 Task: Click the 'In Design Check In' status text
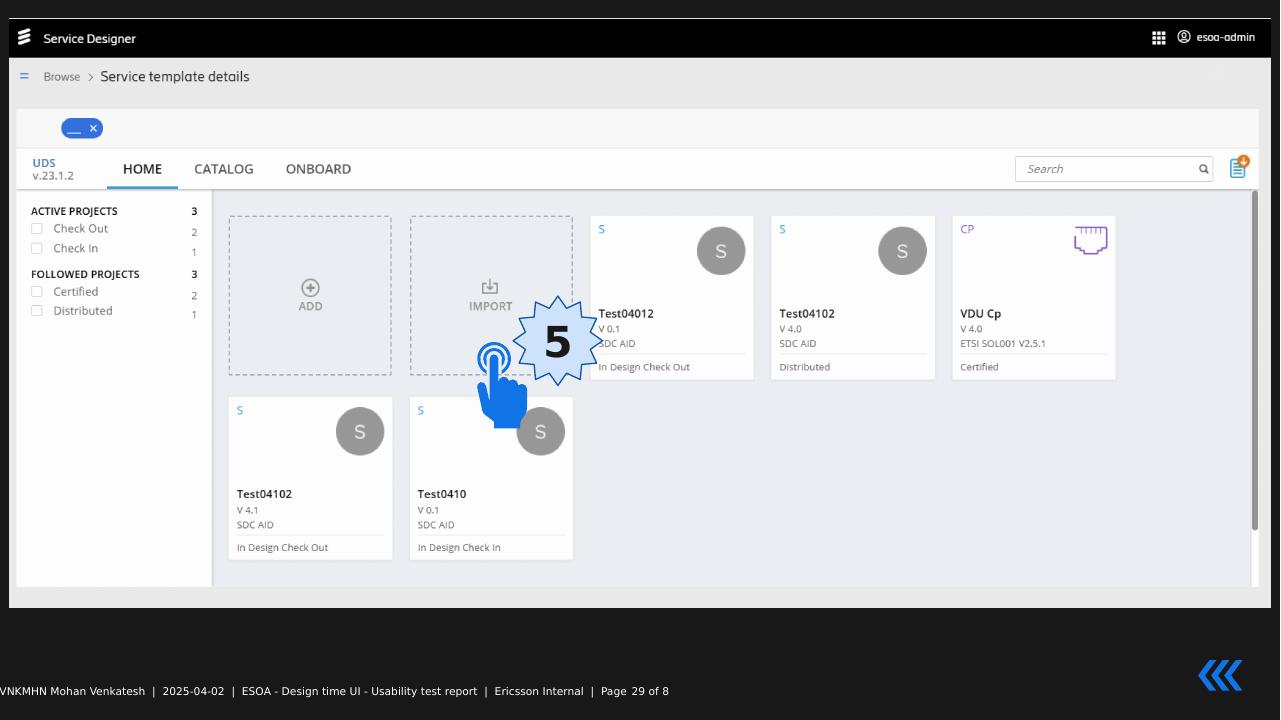[x=459, y=548]
